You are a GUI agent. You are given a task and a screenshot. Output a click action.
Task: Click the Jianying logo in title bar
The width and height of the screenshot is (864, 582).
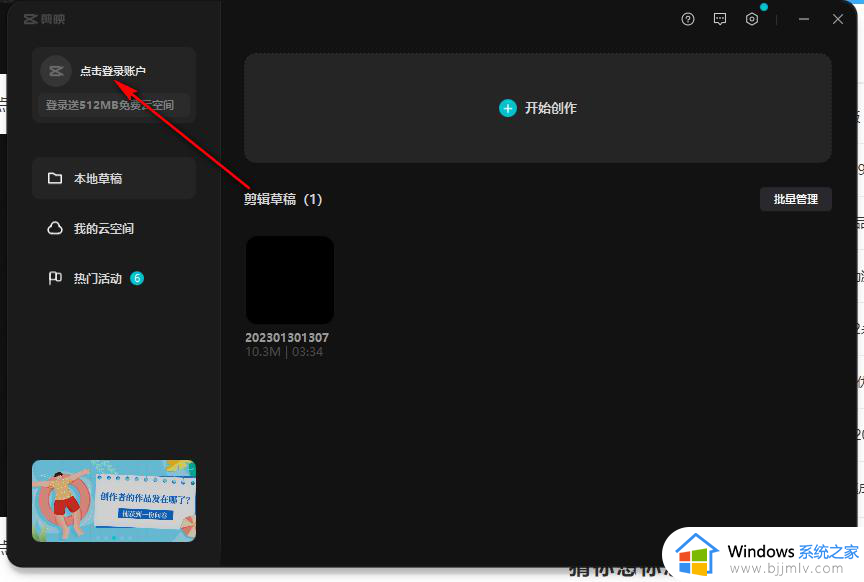click(x=45, y=19)
